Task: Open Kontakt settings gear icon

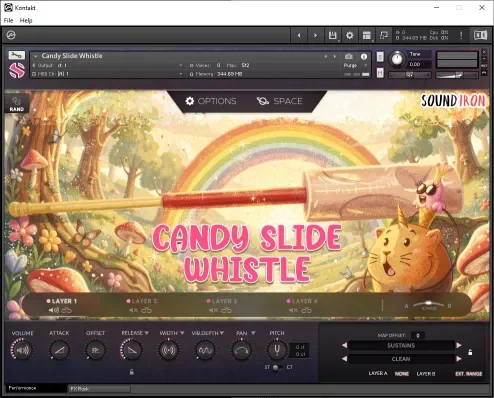Action: point(349,35)
